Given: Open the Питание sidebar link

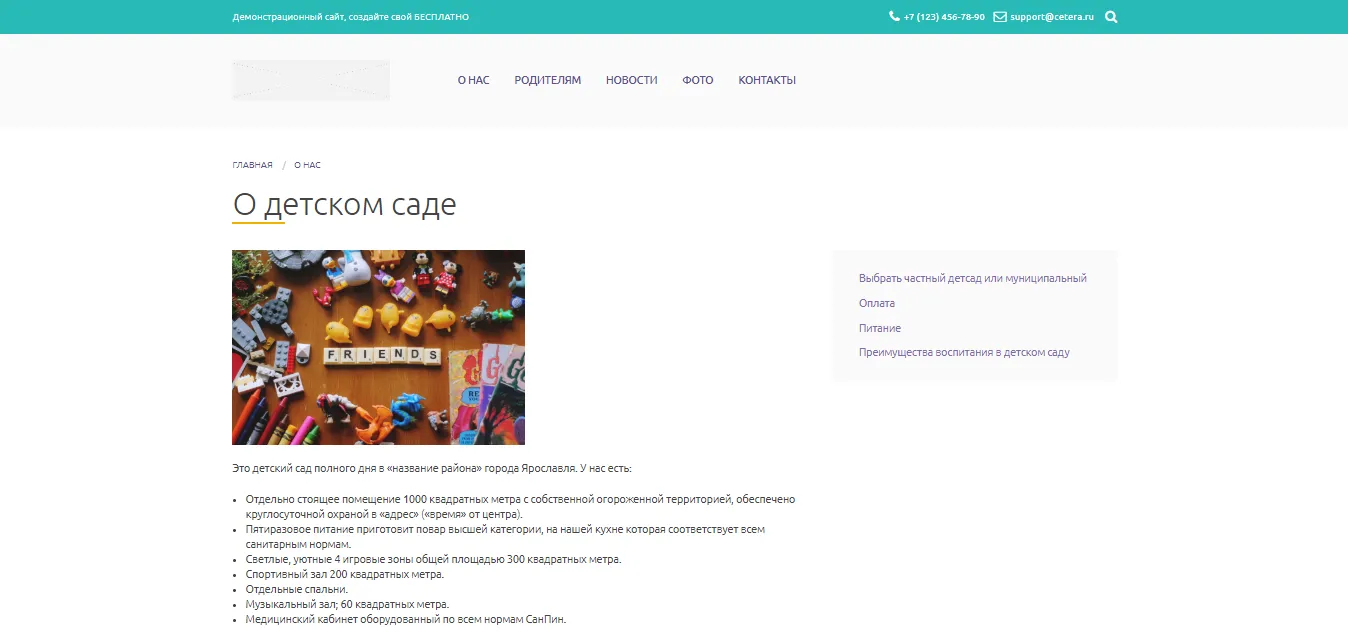Looking at the screenshot, I should (x=880, y=328).
